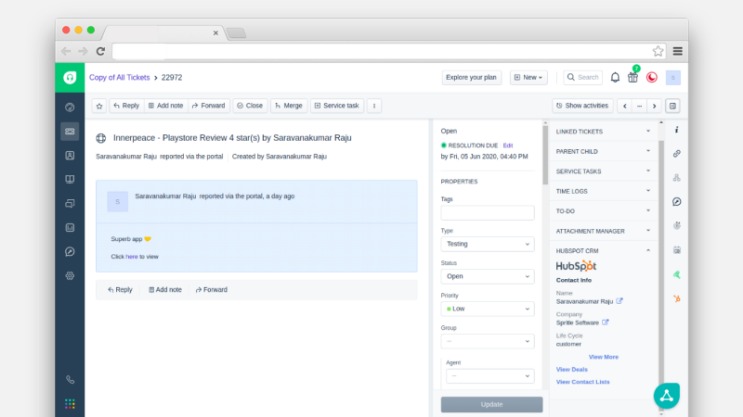The width and height of the screenshot is (743, 417).
Task: Open the View Deals link
Action: pyautogui.click(x=572, y=369)
